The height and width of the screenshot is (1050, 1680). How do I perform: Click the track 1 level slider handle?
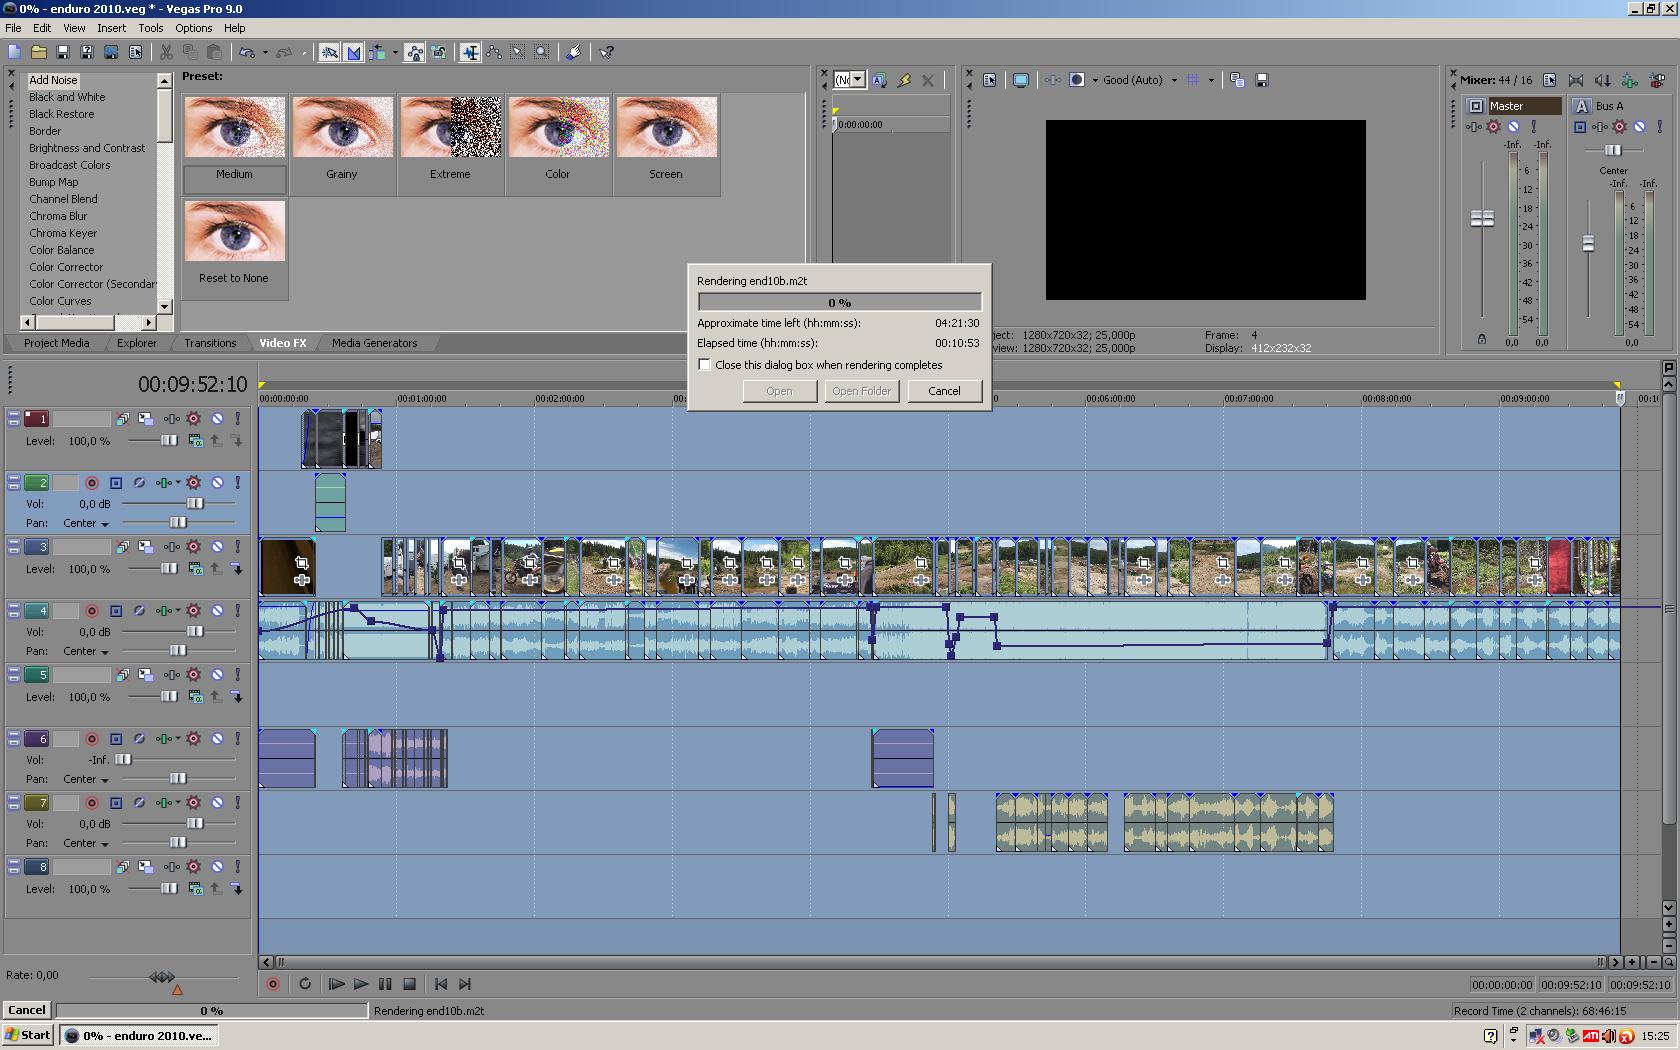[169, 441]
